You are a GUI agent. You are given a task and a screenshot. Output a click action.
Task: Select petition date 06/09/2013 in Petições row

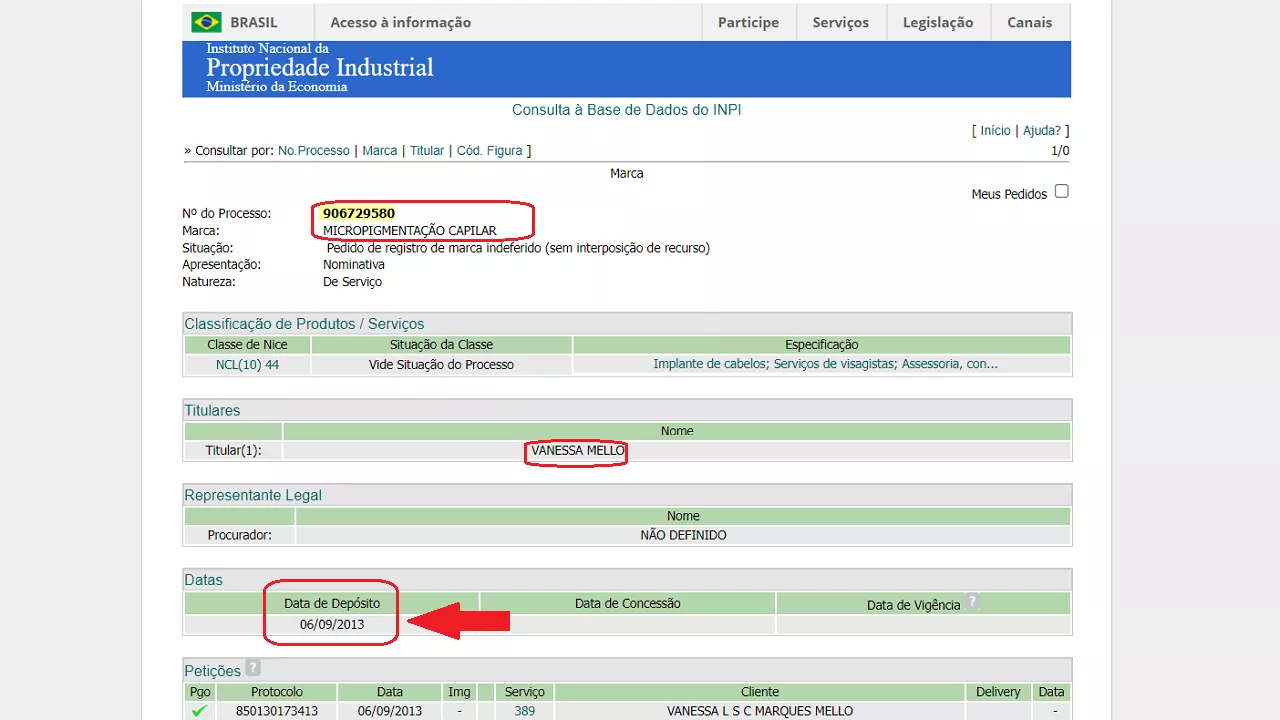390,711
